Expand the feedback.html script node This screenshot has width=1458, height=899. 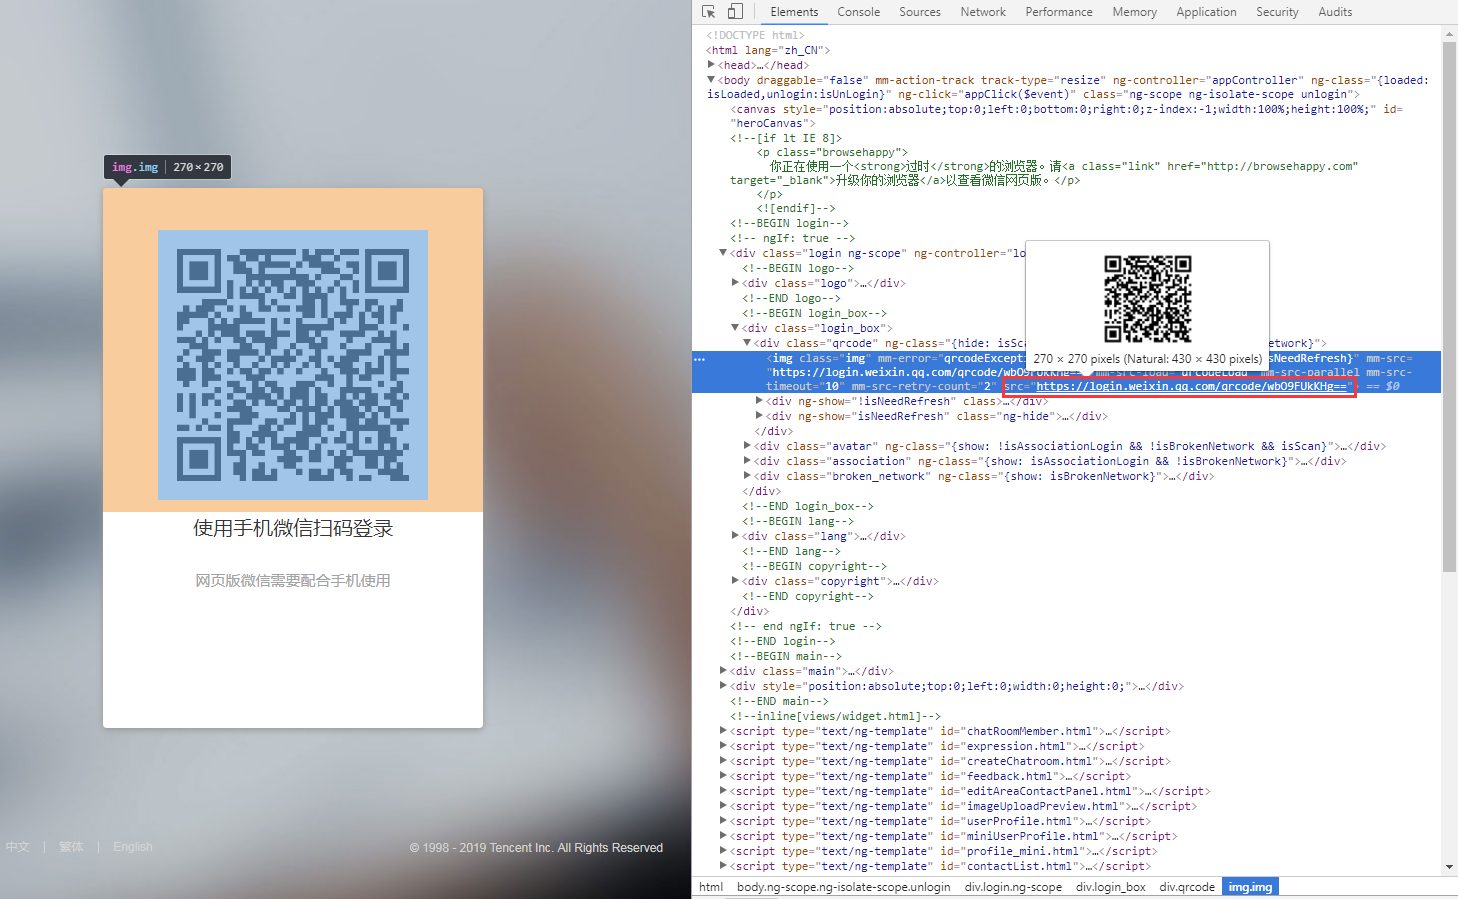coord(723,776)
